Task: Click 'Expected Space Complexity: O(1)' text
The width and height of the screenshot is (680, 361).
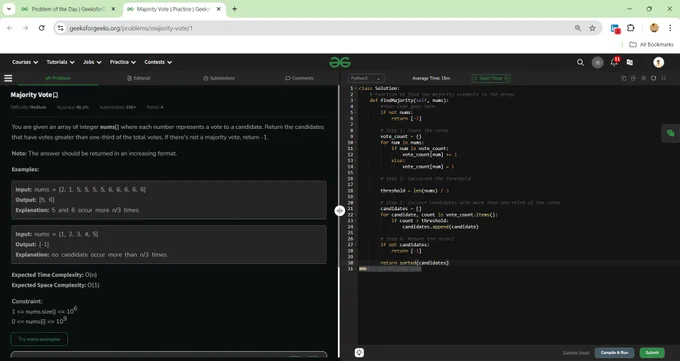Action: point(56,285)
